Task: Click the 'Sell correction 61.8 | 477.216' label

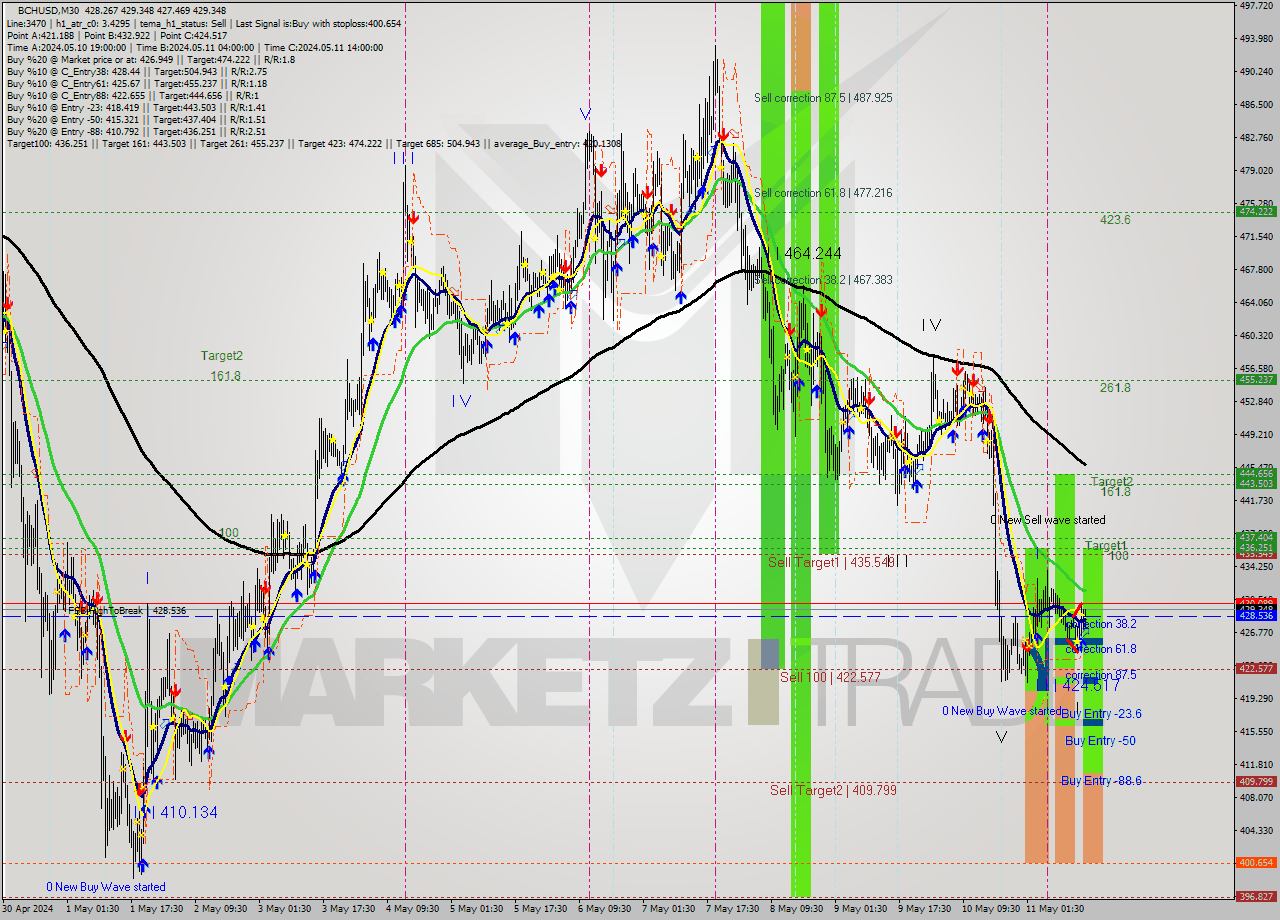Action: point(823,193)
